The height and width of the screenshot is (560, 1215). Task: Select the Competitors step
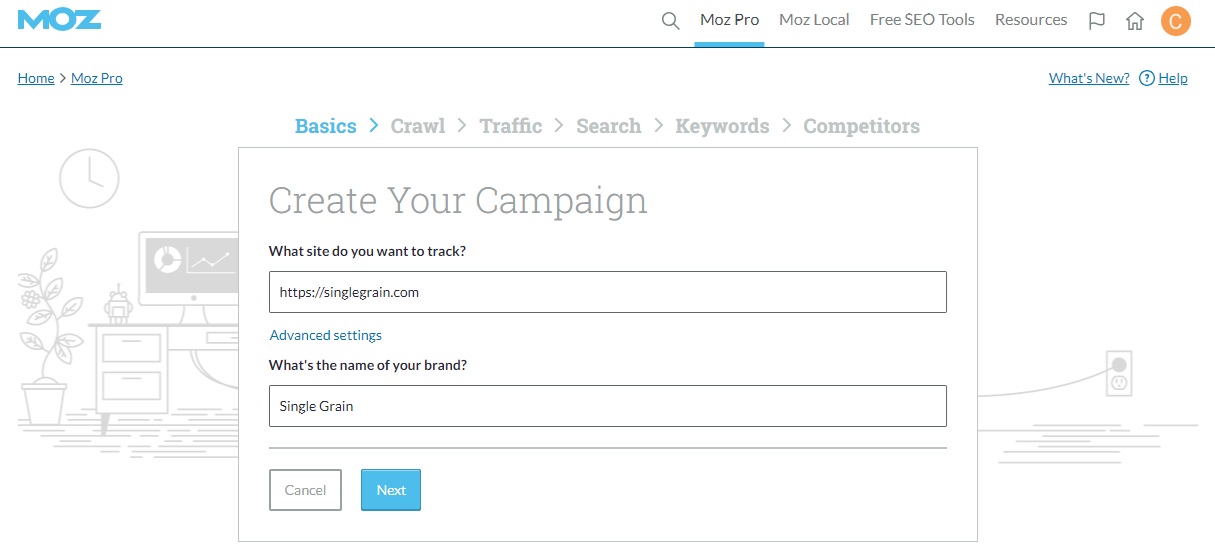click(862, 126)
